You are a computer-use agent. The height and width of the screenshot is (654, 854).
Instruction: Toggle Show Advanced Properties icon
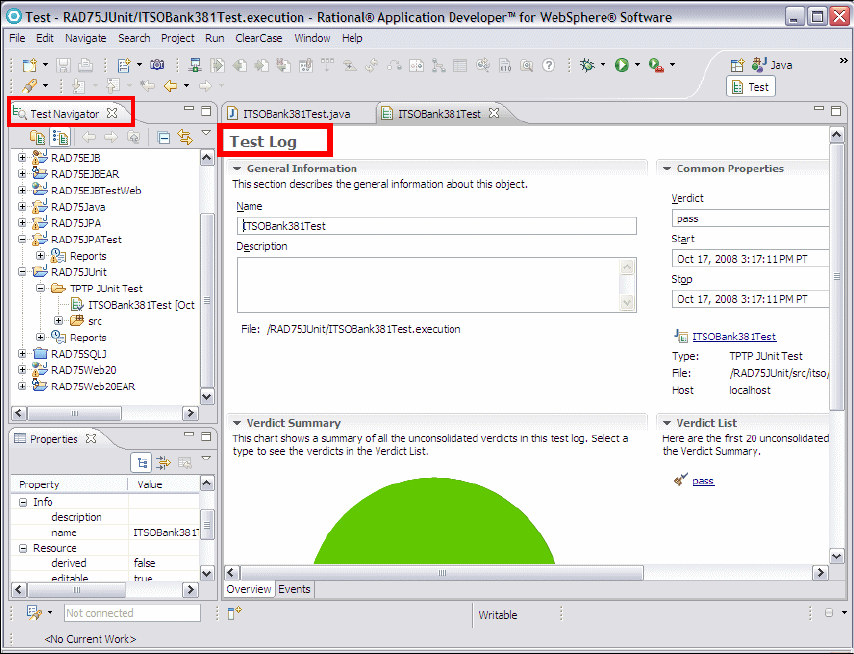(x=163, y=463)
